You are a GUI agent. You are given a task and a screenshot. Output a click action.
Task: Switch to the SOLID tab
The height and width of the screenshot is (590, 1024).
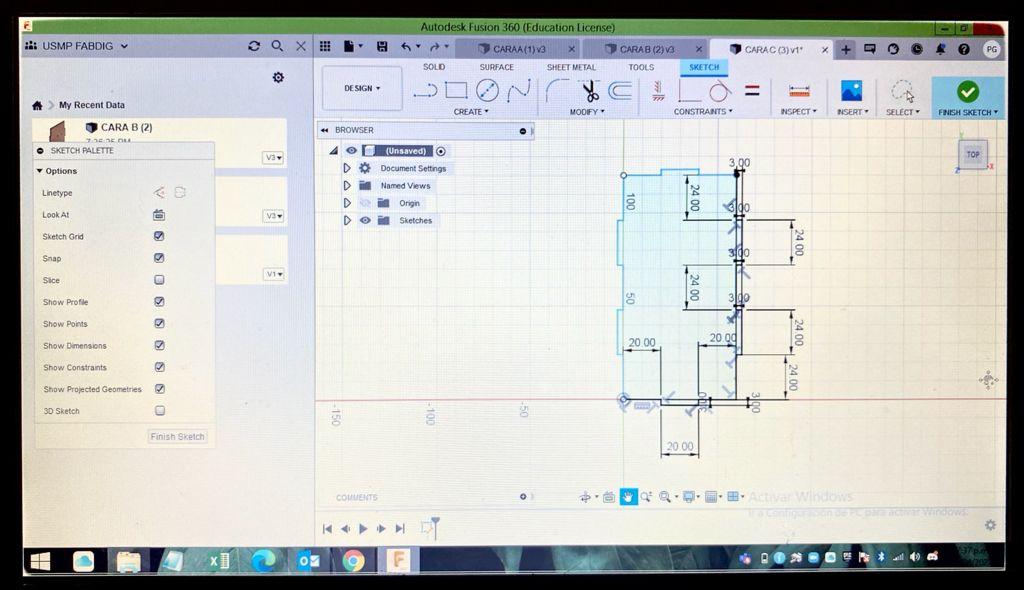434,67
